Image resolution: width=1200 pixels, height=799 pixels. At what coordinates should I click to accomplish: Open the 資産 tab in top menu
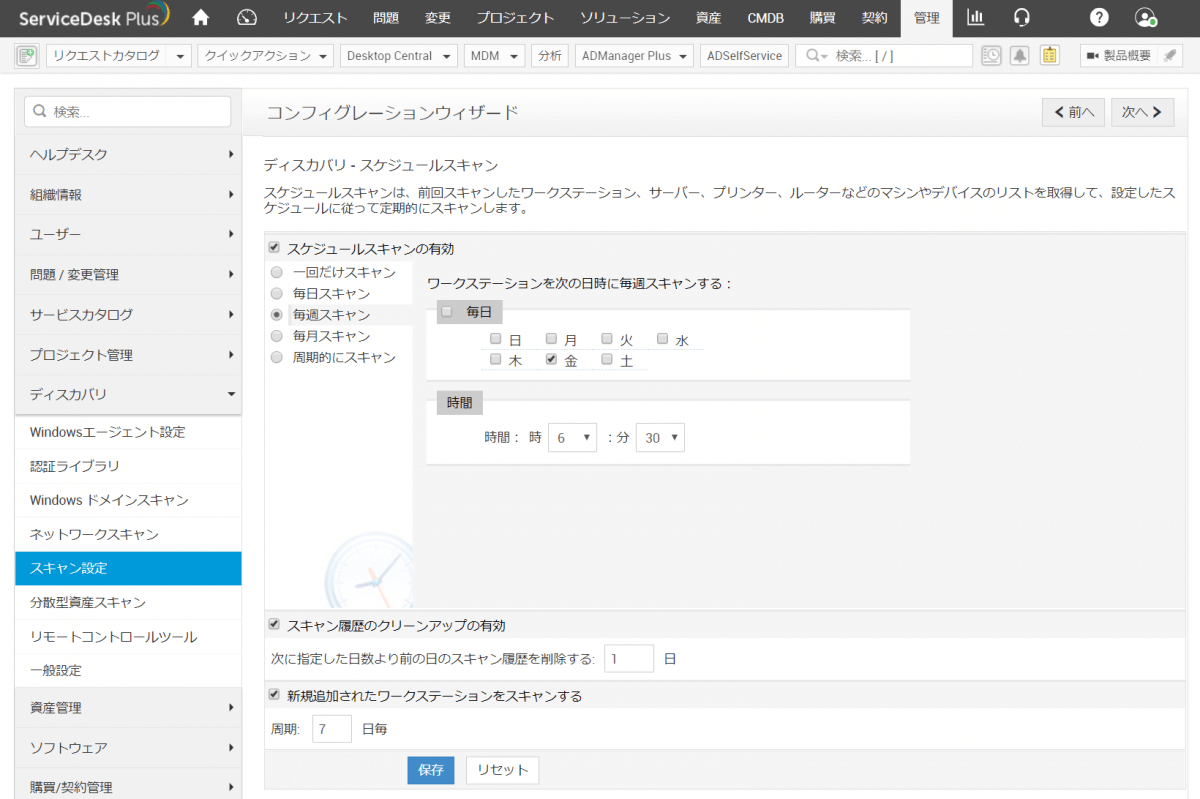pyautogui.click(x=709, y=17)
